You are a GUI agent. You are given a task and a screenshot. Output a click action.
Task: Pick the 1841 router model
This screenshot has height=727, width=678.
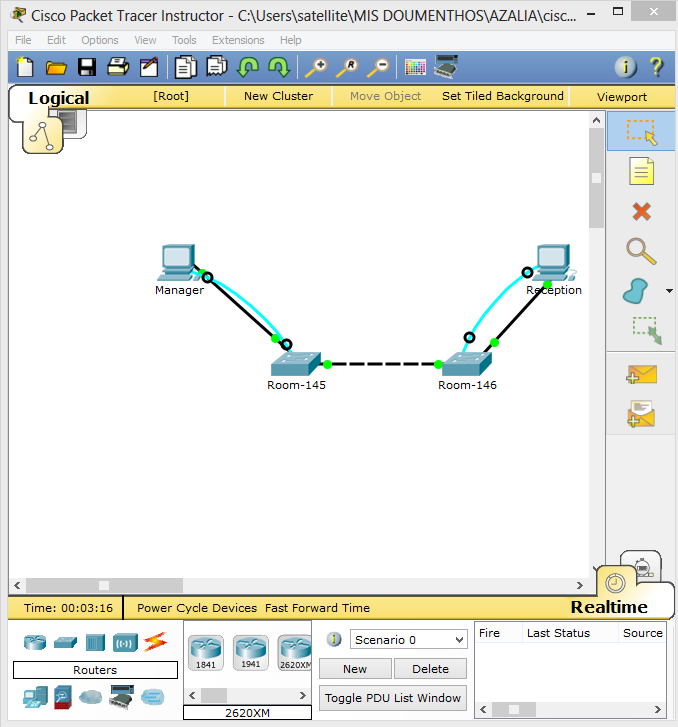pos(206,653)
